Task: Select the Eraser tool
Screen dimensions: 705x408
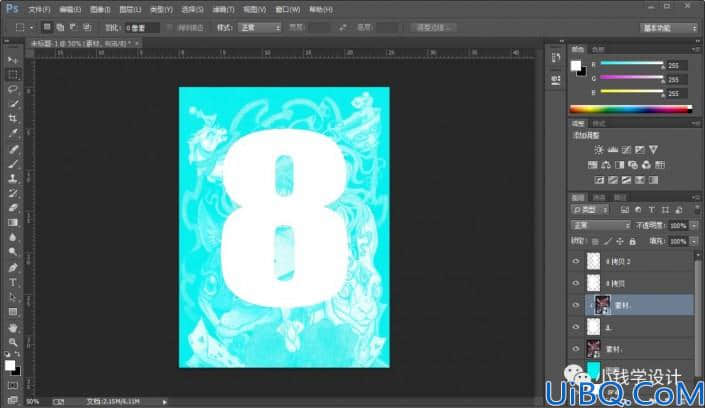Action: pos(13,208)
